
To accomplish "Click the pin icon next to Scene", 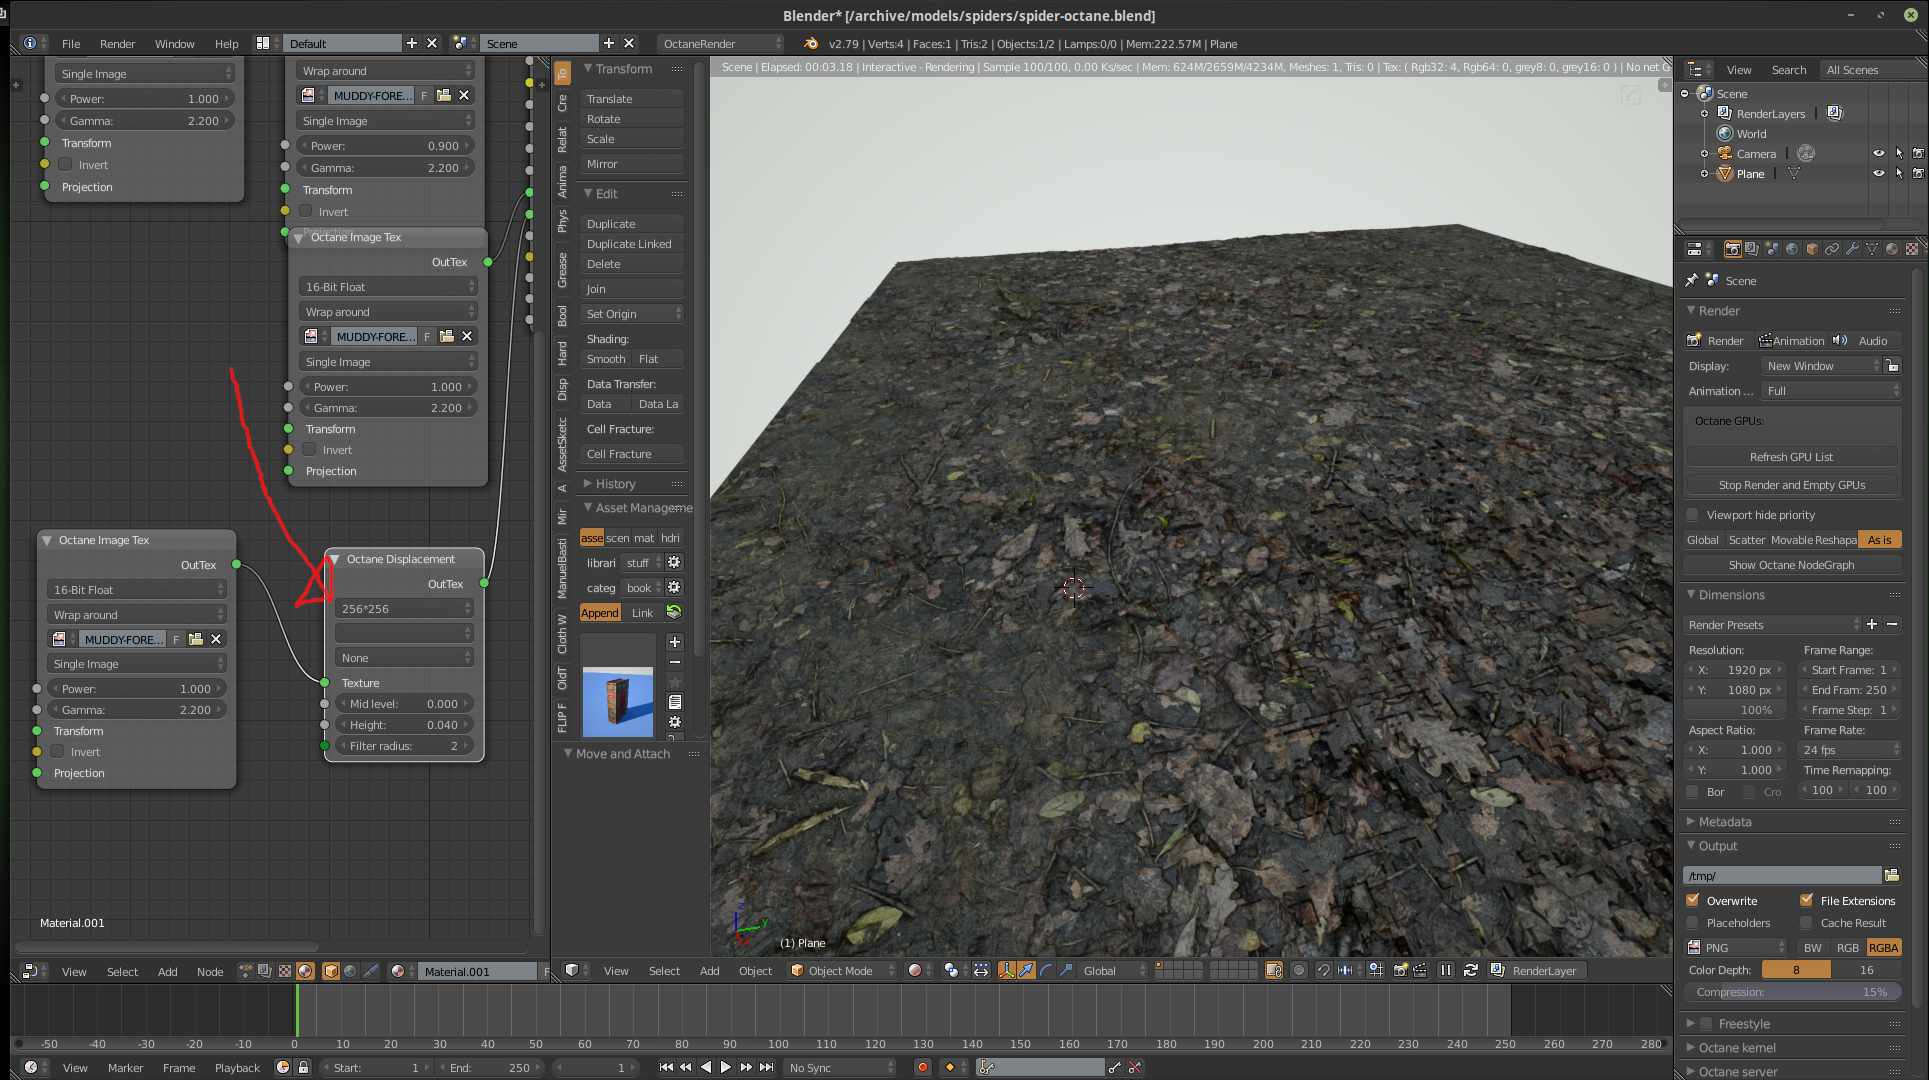I will tap(1692, 280).
